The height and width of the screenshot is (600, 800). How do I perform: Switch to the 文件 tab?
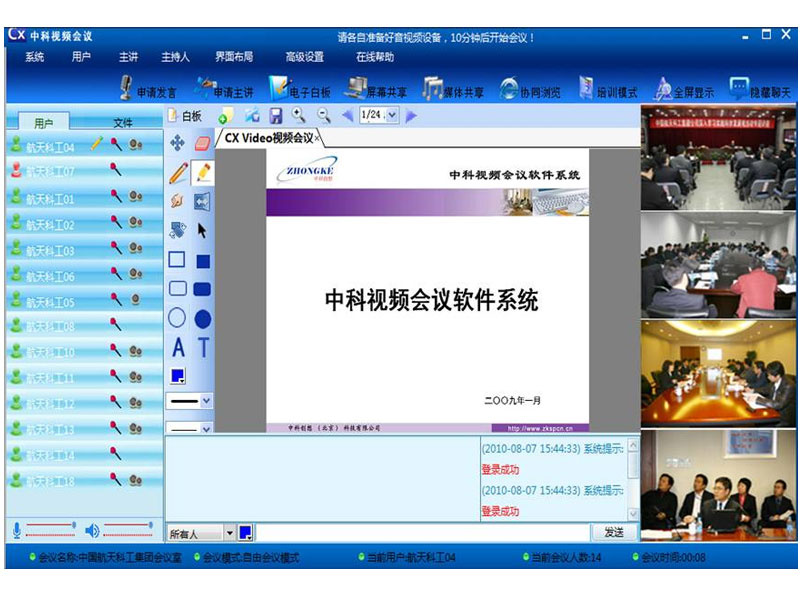(x=122, y=122)
